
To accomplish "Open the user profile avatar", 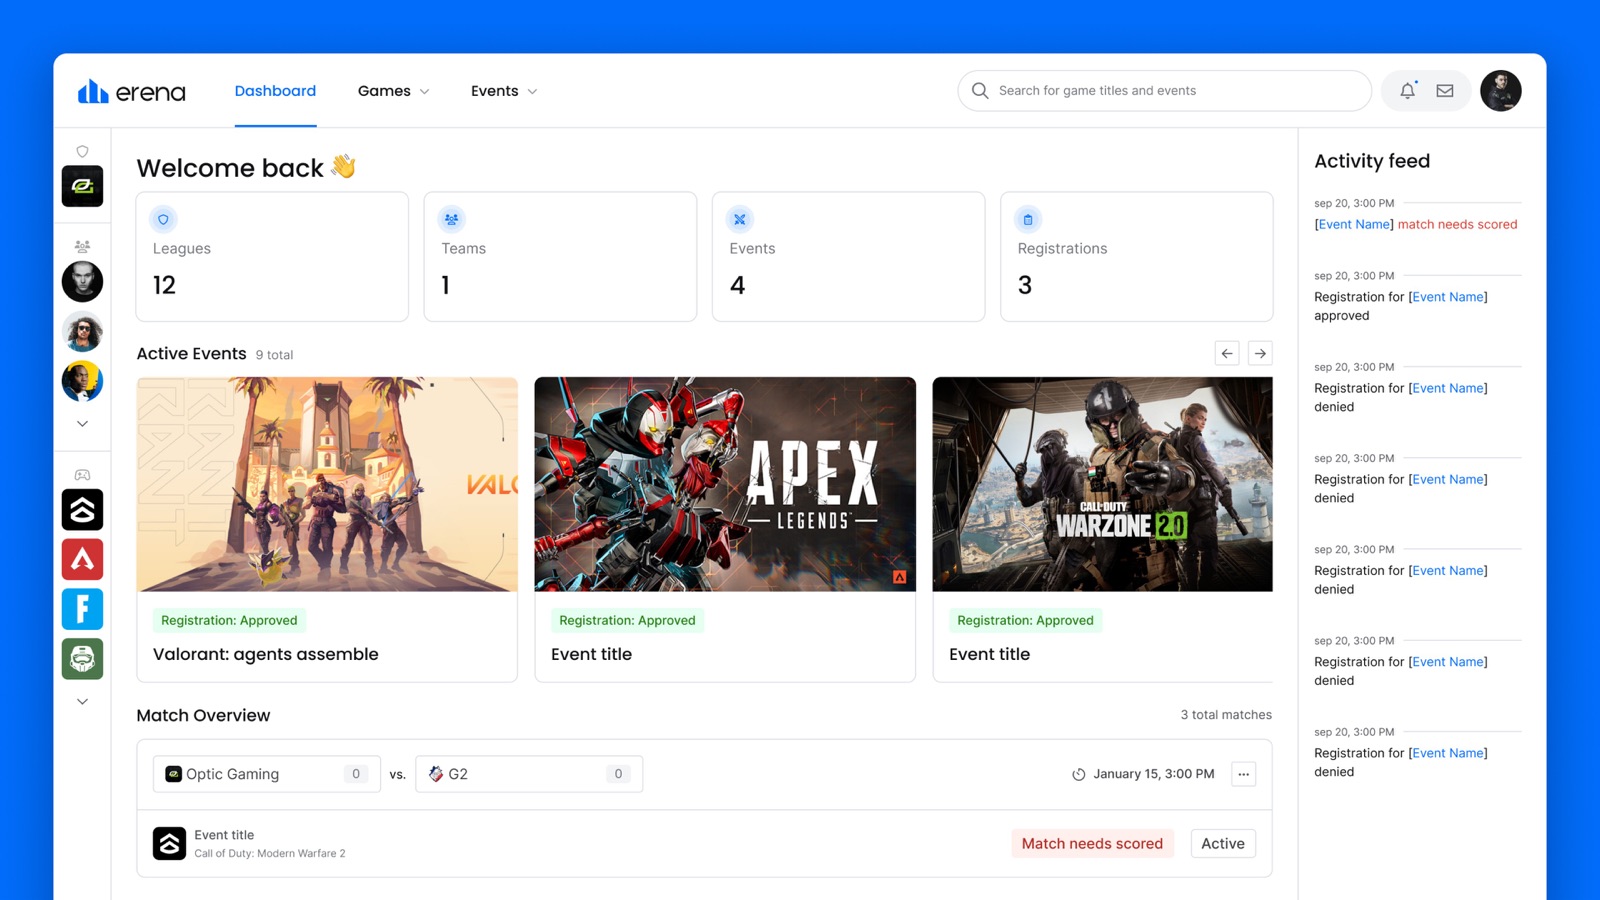I will (x=1500, y=90).
